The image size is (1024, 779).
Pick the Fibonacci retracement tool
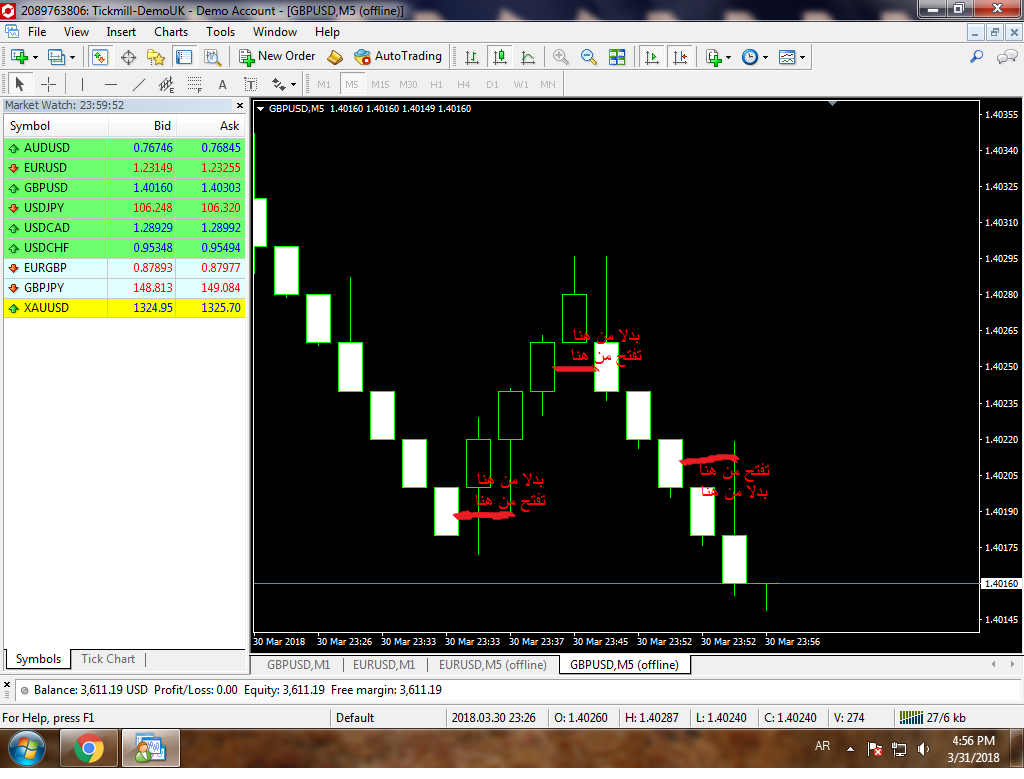(x=195, y=84)
